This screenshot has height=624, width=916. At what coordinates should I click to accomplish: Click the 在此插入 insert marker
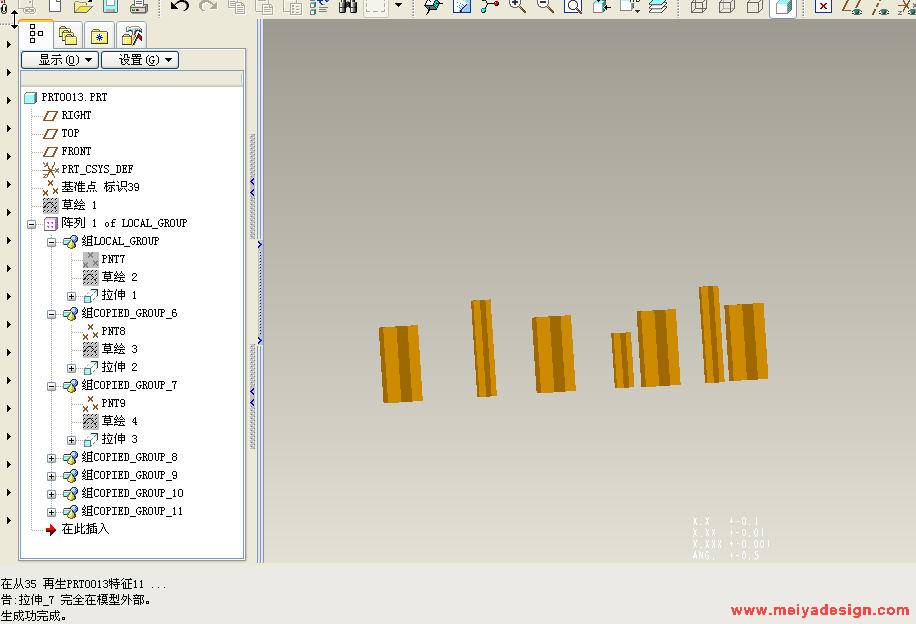[84, 529]
